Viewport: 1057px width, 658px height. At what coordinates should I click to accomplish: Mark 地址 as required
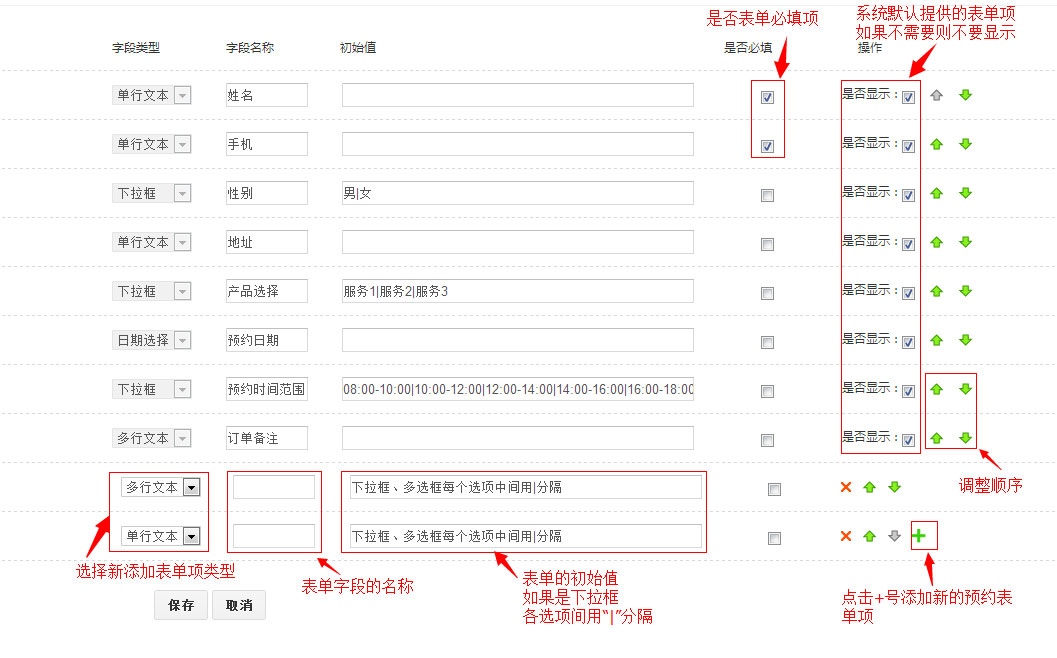(x=767, y=244)
